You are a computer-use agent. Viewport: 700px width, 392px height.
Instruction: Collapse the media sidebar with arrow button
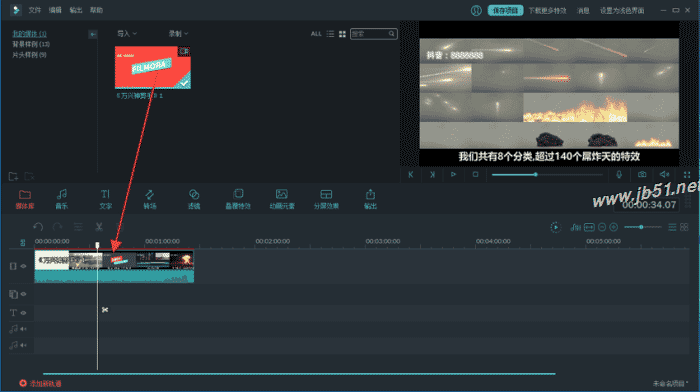(92, 34)
